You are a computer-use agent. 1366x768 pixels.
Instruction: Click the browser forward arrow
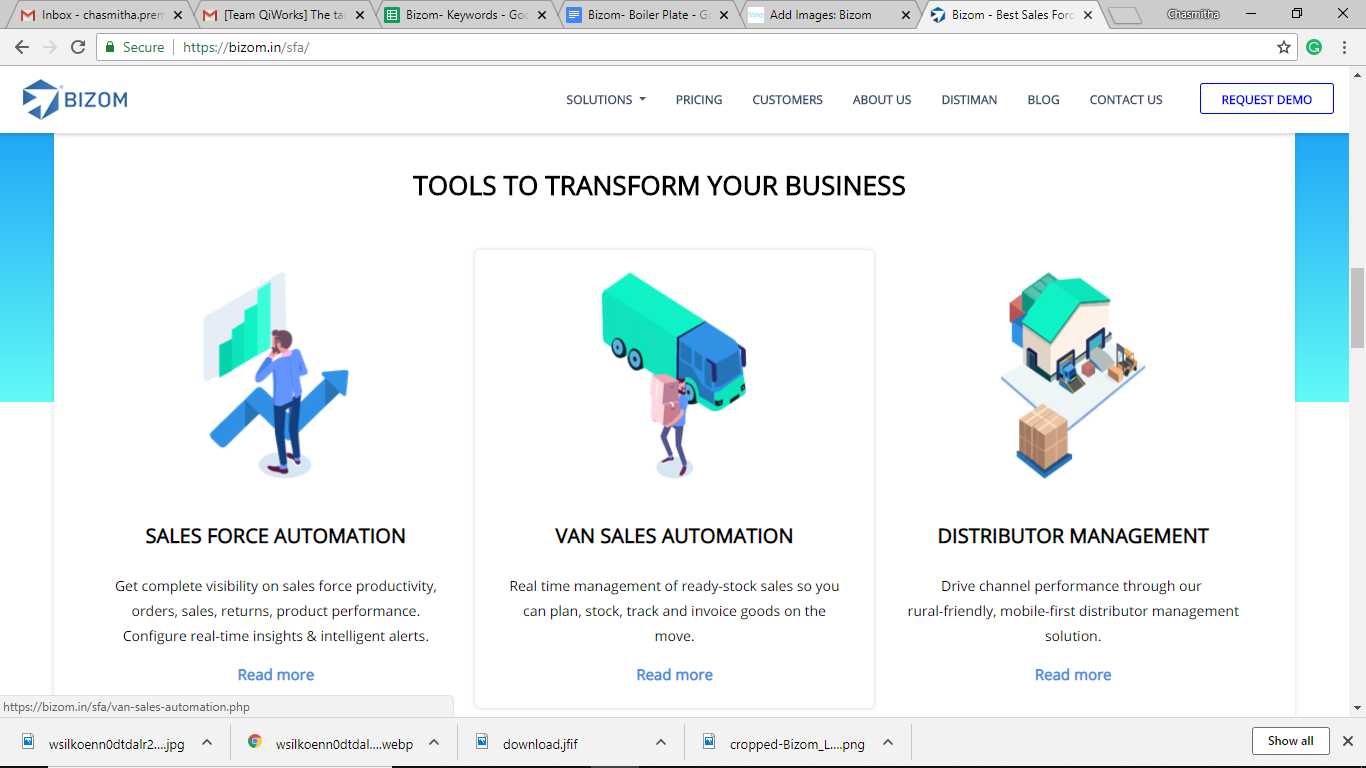click(50, 47)
